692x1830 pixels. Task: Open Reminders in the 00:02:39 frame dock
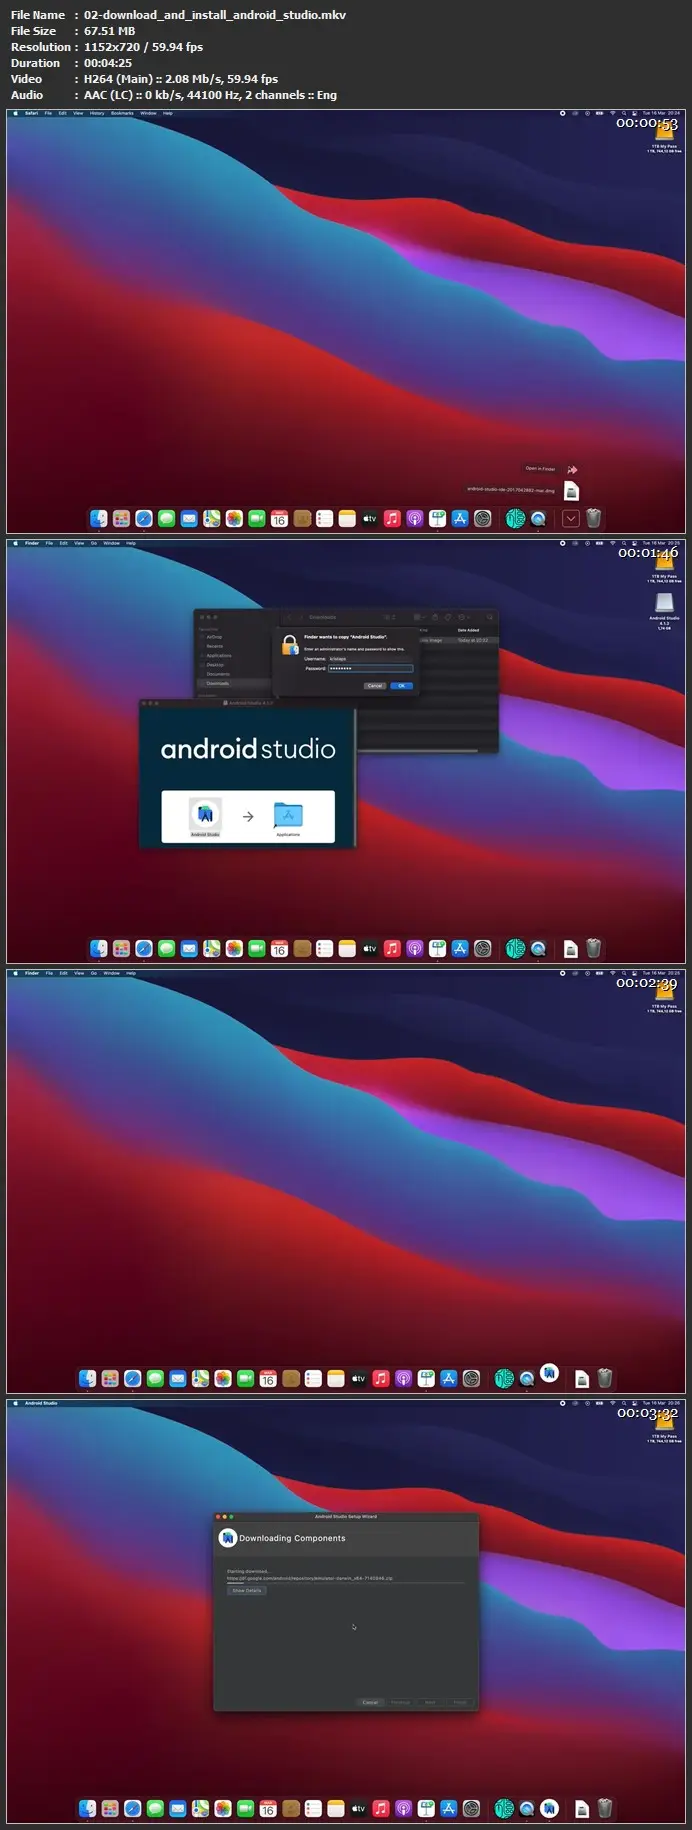click(x=313, y=1378)
